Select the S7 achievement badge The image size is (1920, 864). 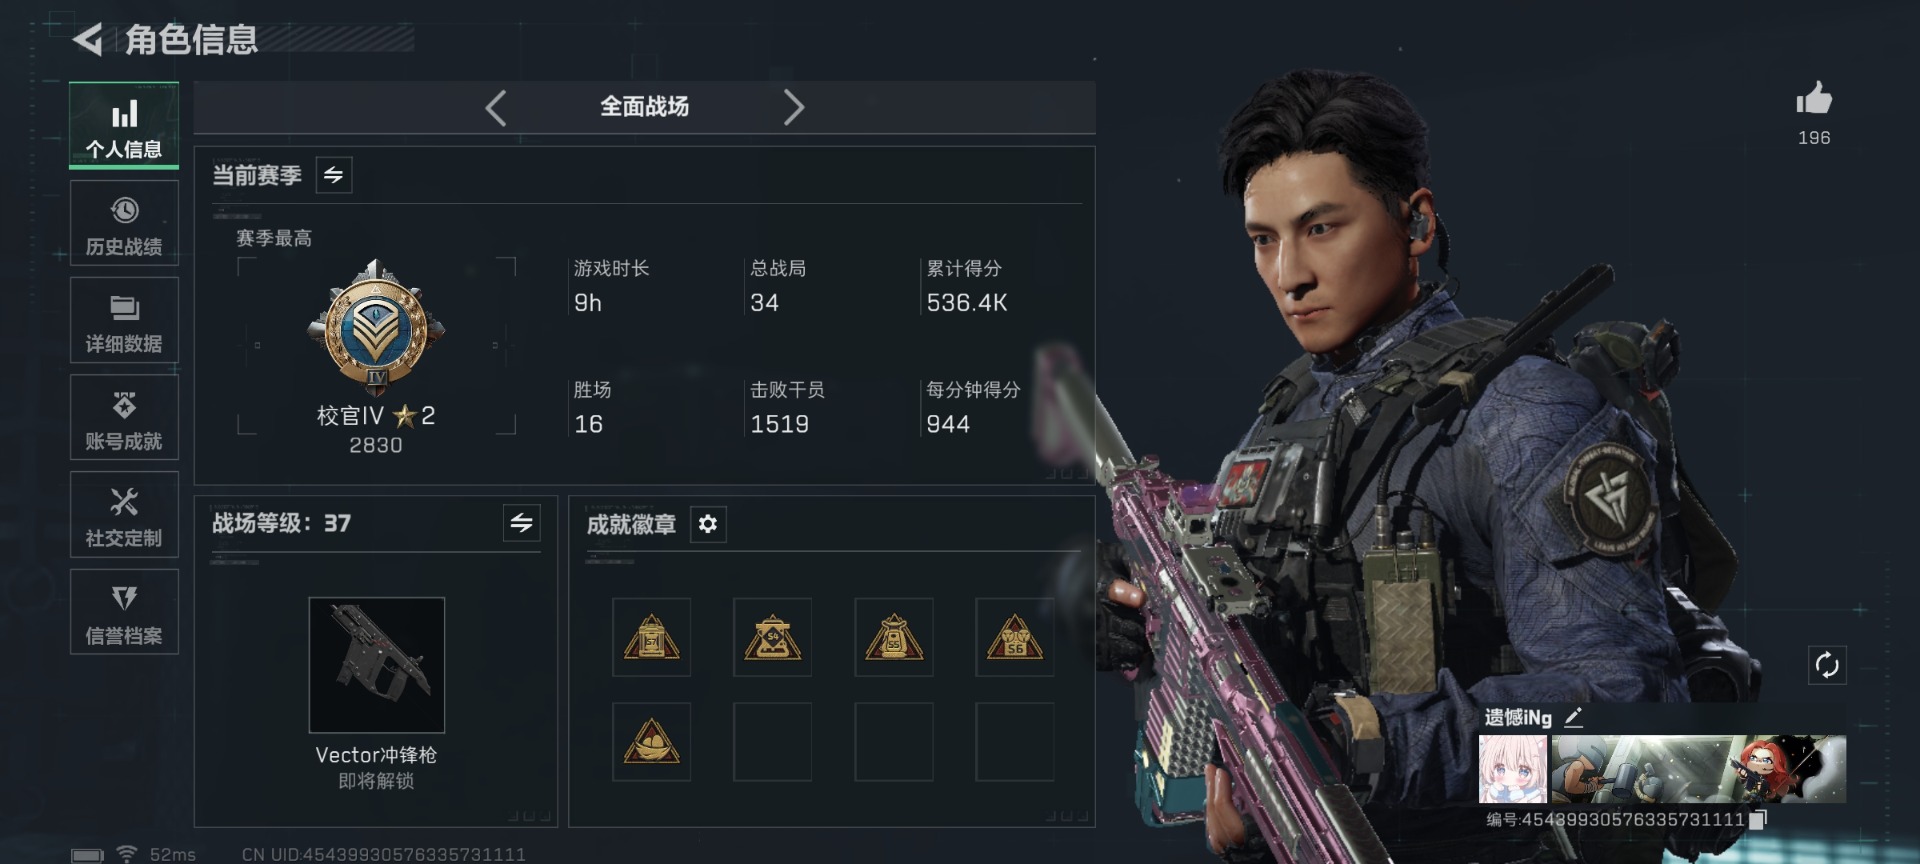(x=651, y=637)
